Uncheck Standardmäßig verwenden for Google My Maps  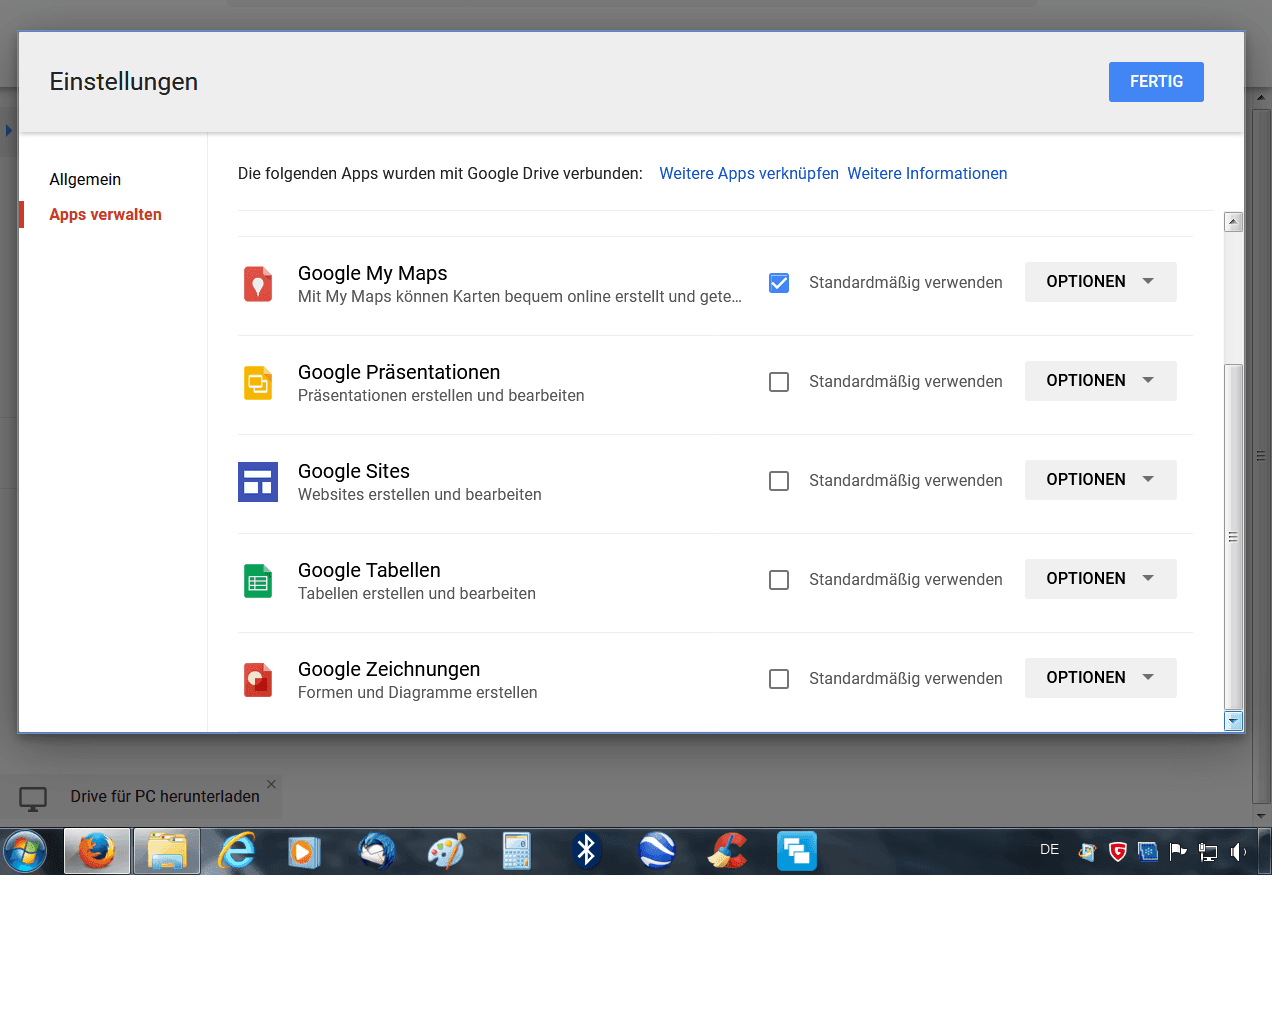click(779, 283)
